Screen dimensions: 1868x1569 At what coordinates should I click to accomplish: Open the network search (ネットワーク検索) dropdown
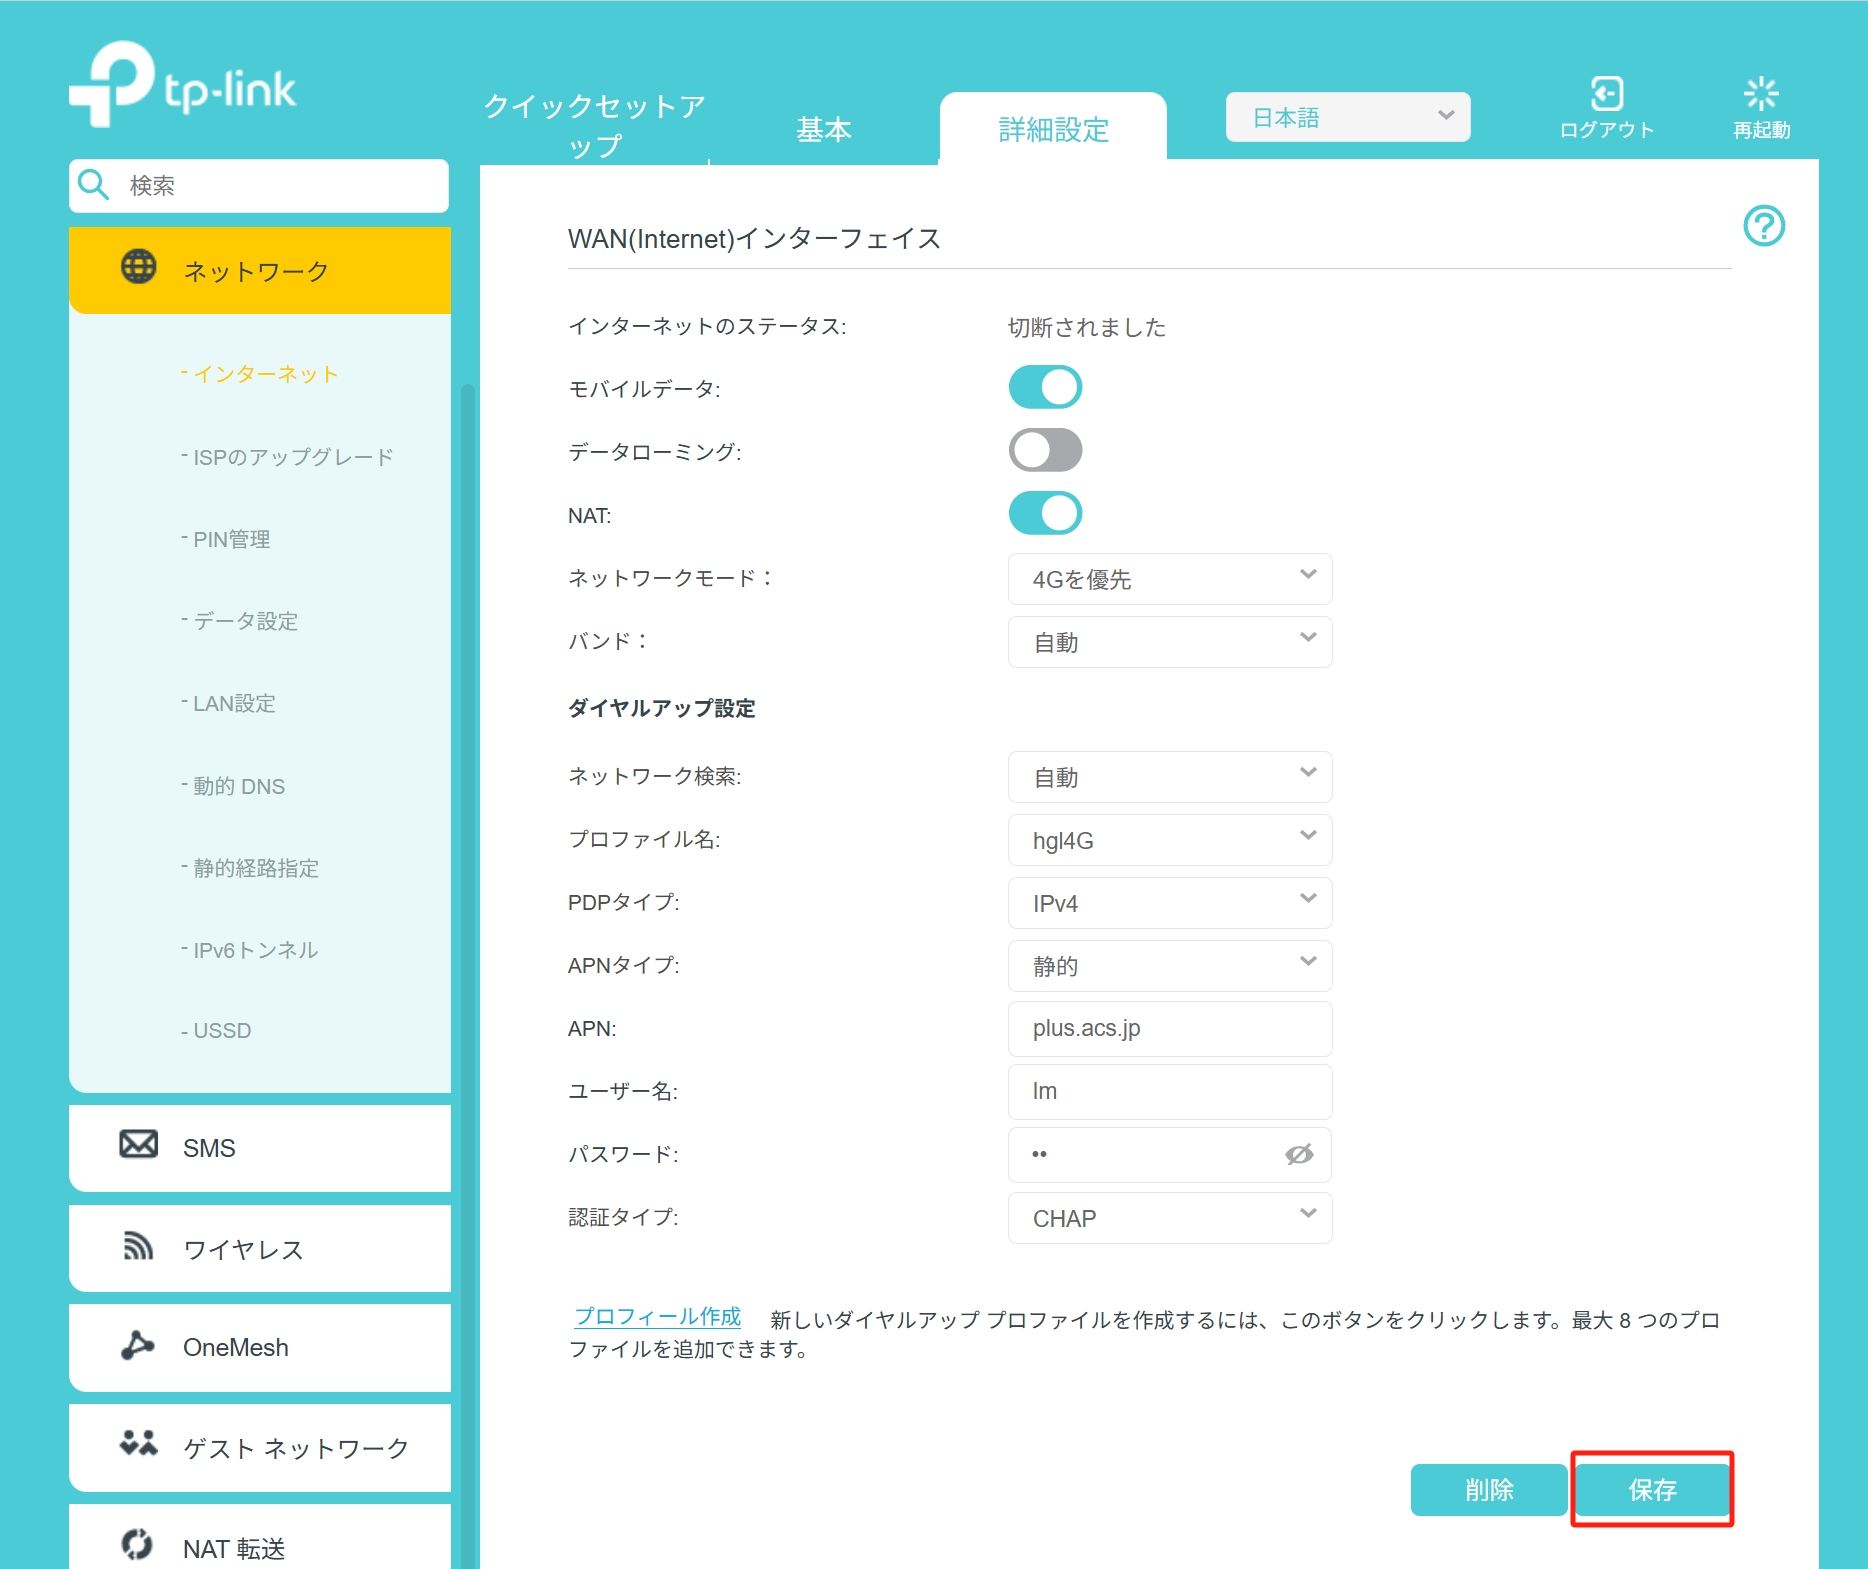click(x=1170, y=777)
